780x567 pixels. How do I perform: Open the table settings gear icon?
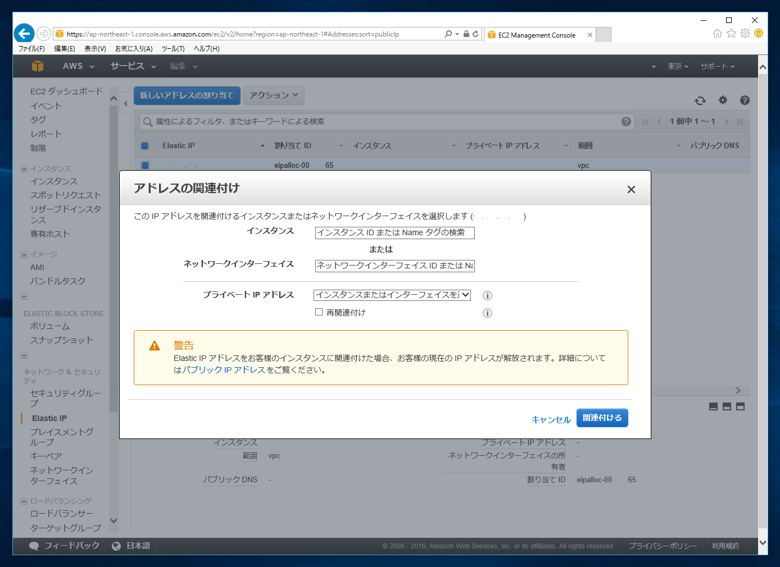click(722, 100)
